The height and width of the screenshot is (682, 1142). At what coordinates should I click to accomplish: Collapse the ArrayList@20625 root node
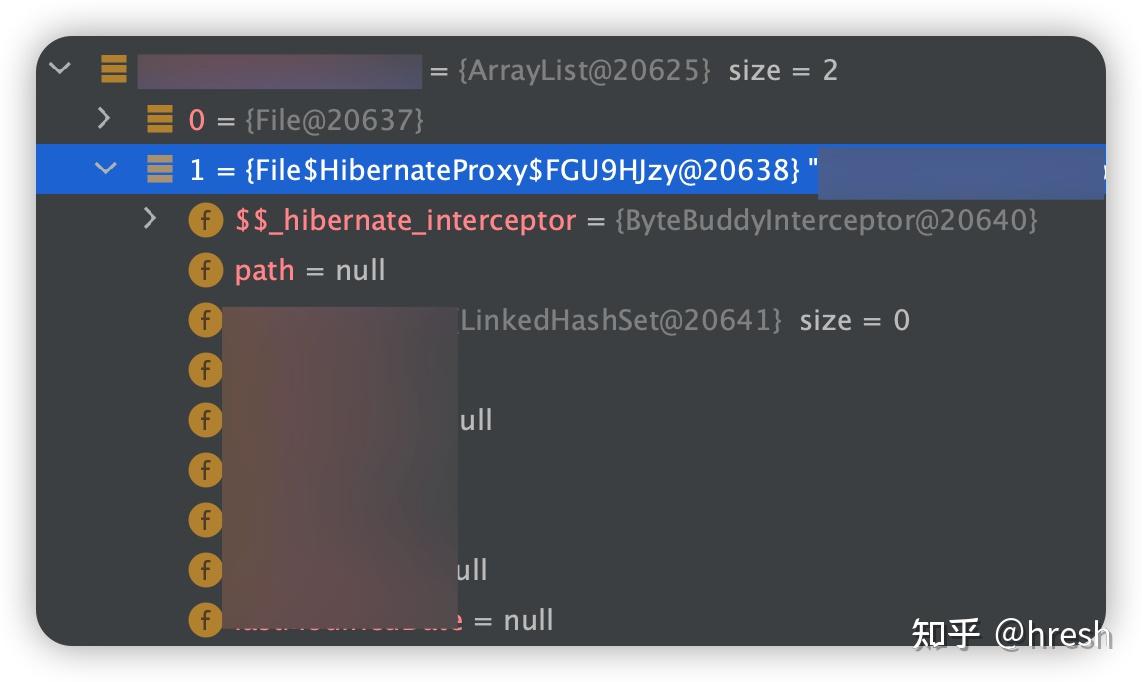pyautogui.click(x=60, y=68)
